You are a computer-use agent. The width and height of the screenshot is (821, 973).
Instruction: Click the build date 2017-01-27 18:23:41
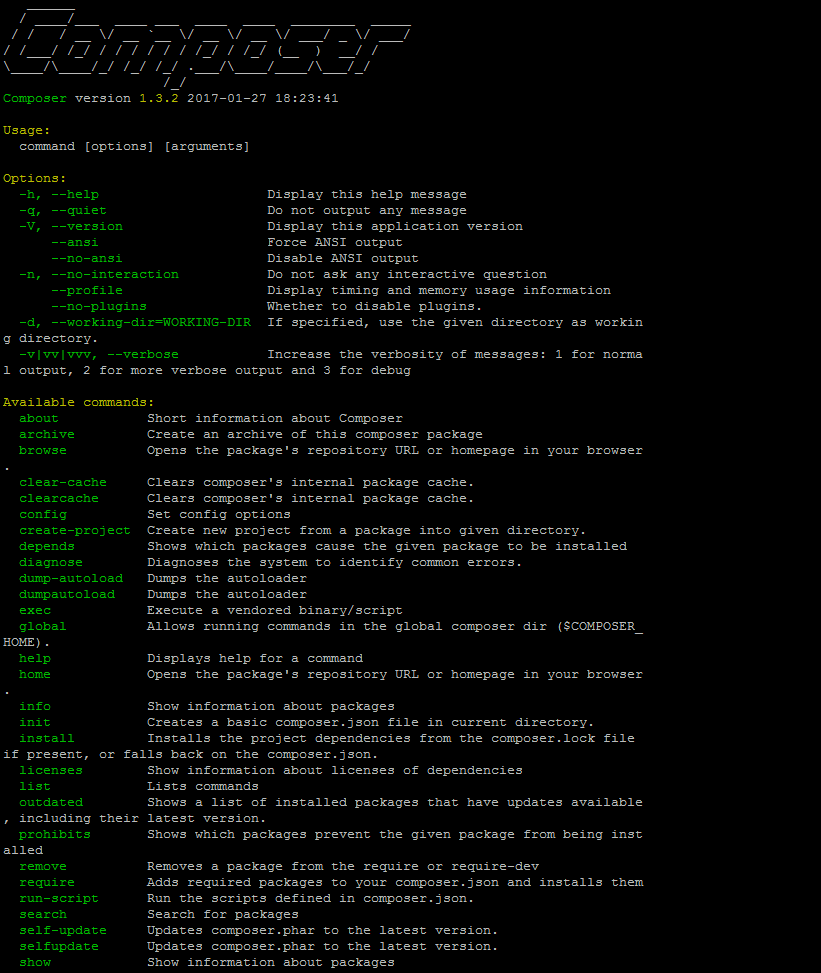coord(262,98)
